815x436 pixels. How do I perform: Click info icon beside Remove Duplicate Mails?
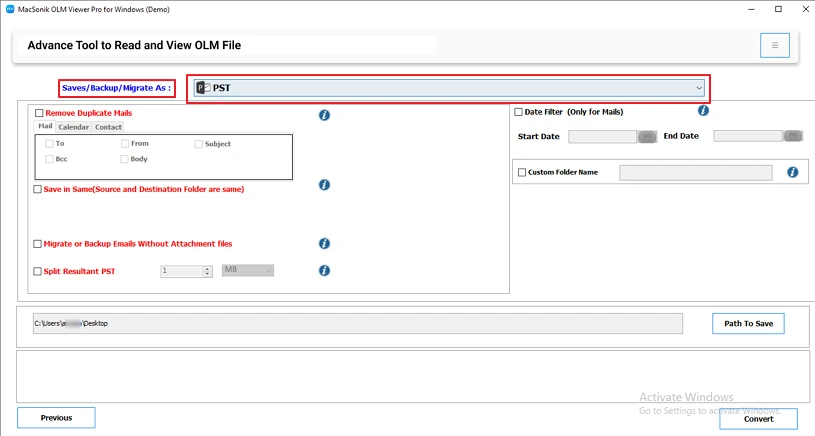click(x=324, y=115)
